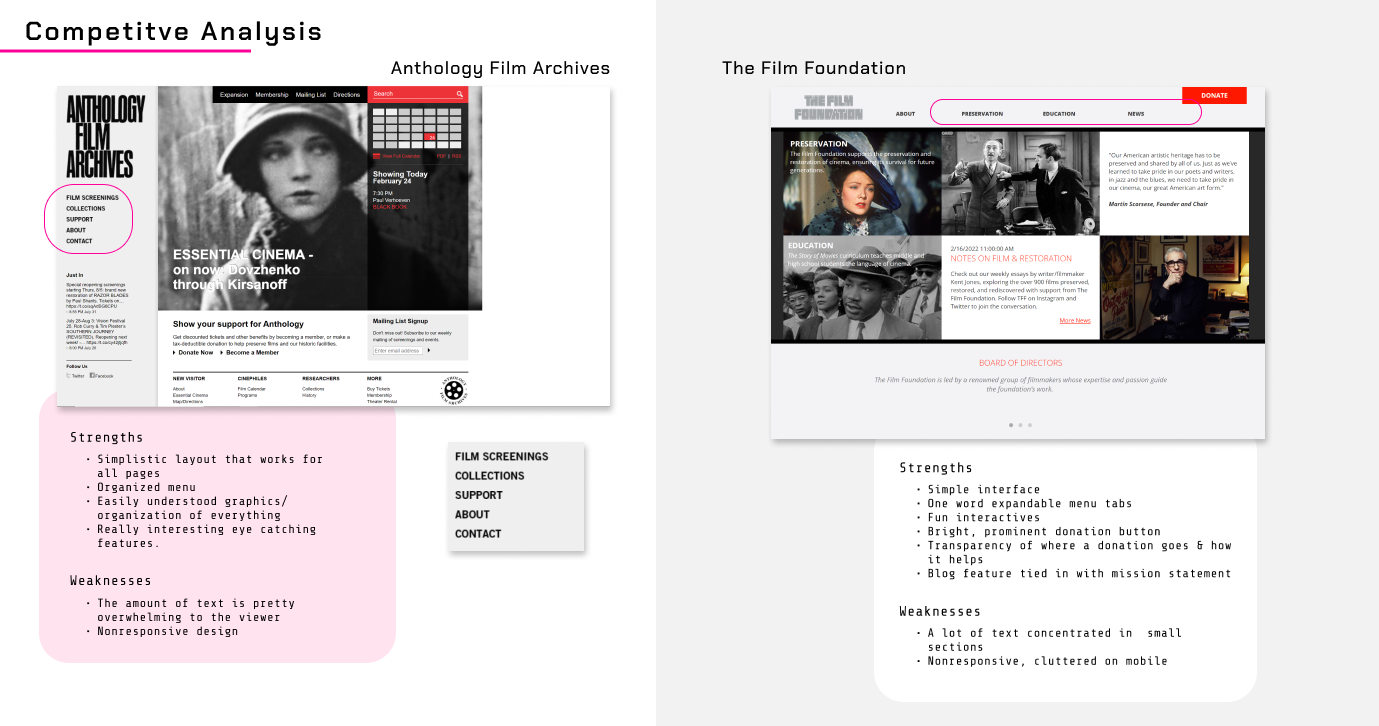Click 'Fun interactives' strength text
Image resolution: width=1379 pixels, height=726 pixels.
pos(984,517)
